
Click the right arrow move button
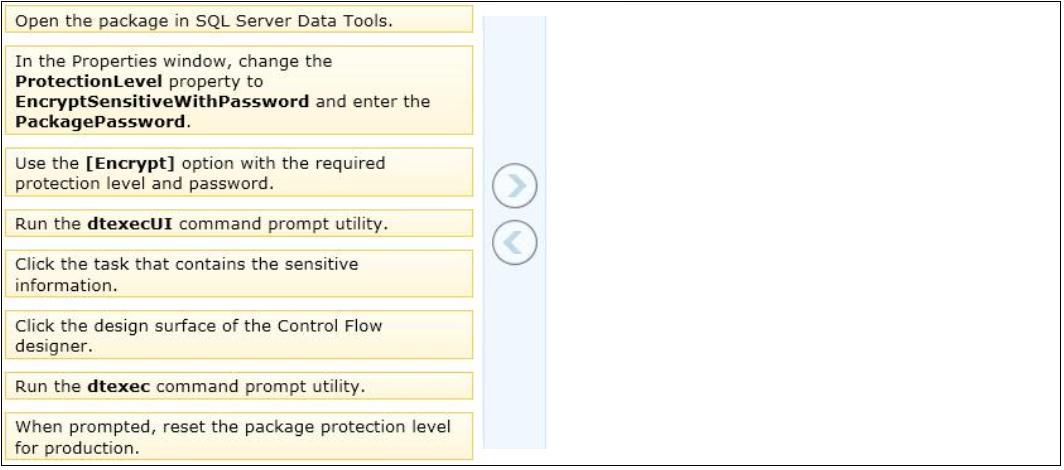click(x=514, y=186)
